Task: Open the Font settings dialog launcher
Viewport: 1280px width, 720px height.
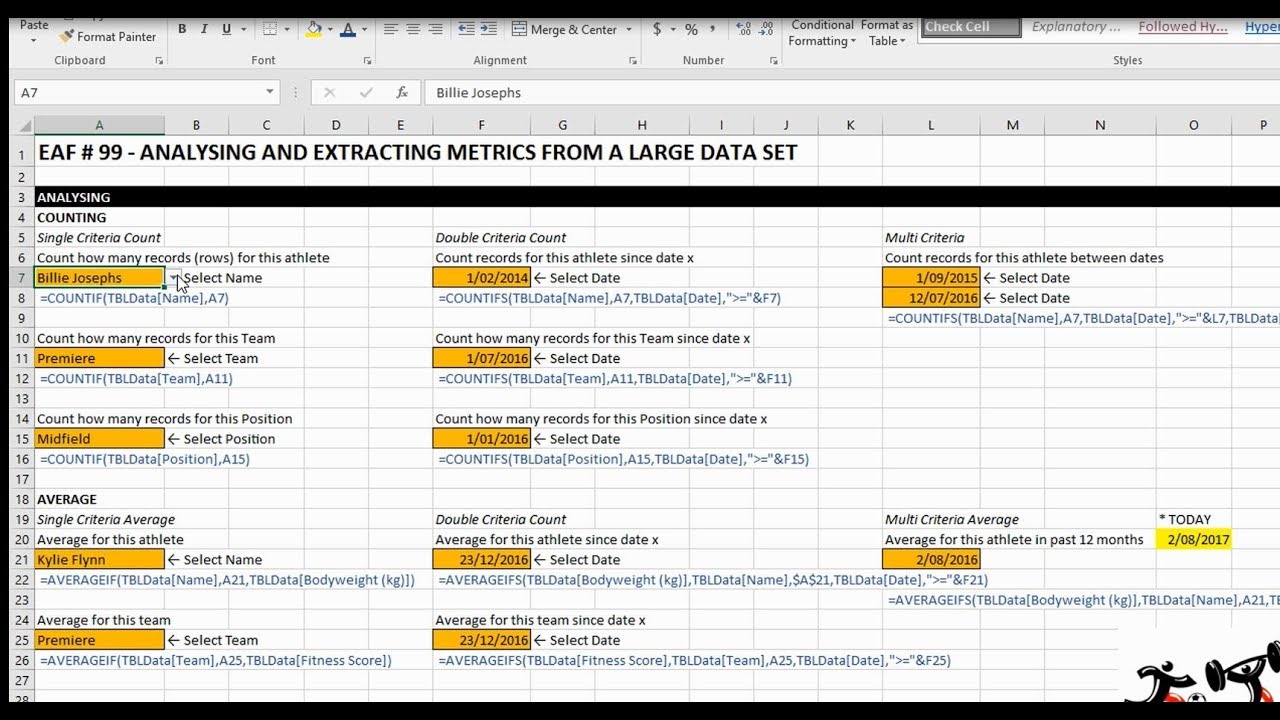Action: pyautogui.click(x=365, y=61)
